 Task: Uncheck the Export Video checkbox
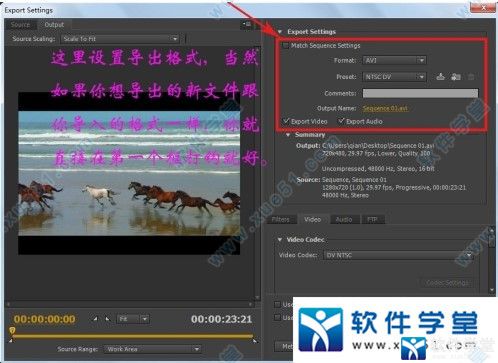coord(286,121)
